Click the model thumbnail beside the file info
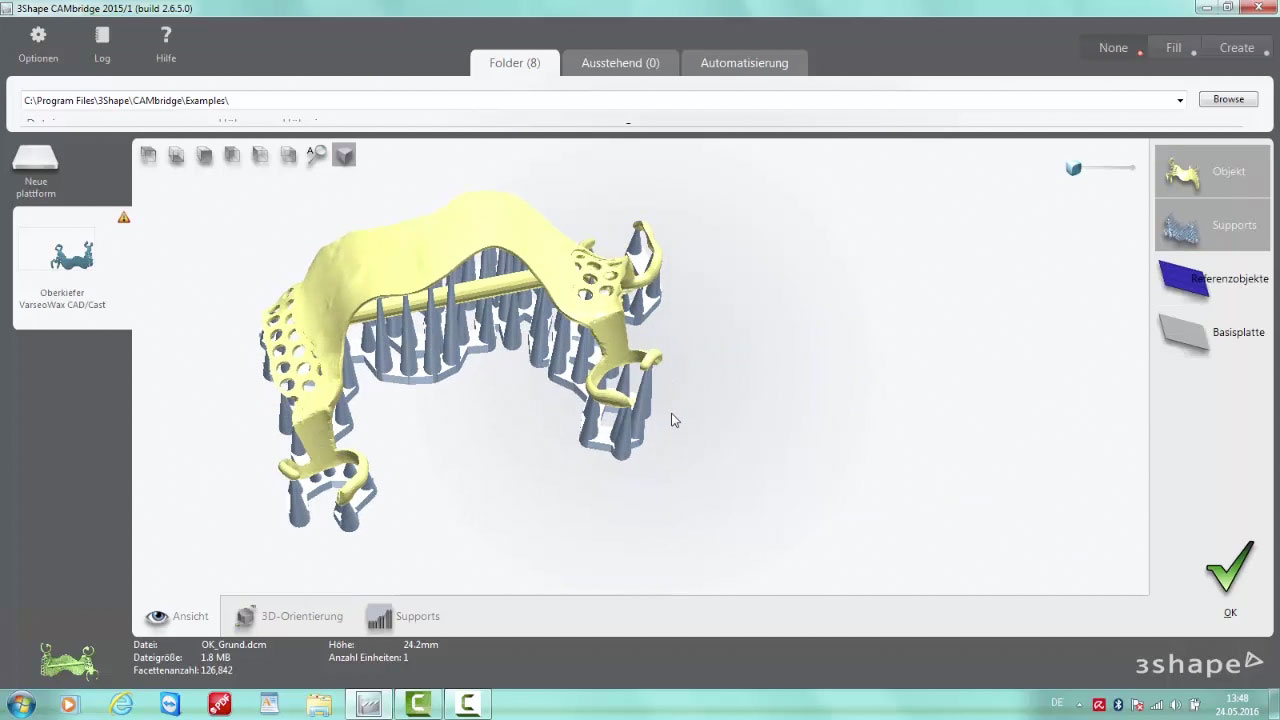 [68, 661]
